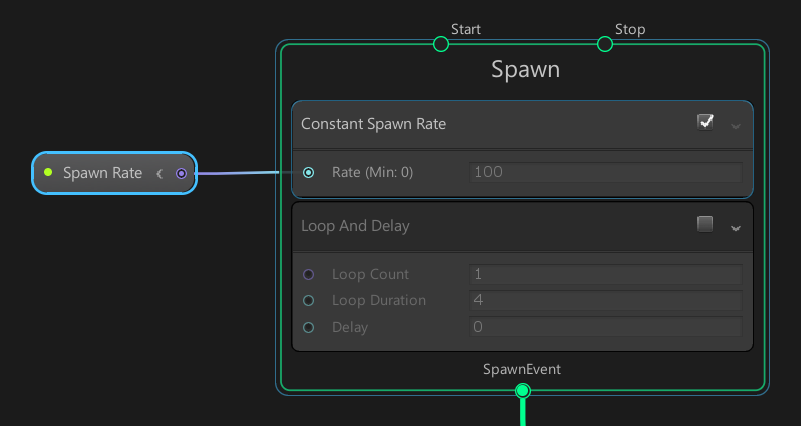The width and height of the screenshot is (801, 426).
Task: Click the green dot on Spawn Rate node
Action: (47, 173)
